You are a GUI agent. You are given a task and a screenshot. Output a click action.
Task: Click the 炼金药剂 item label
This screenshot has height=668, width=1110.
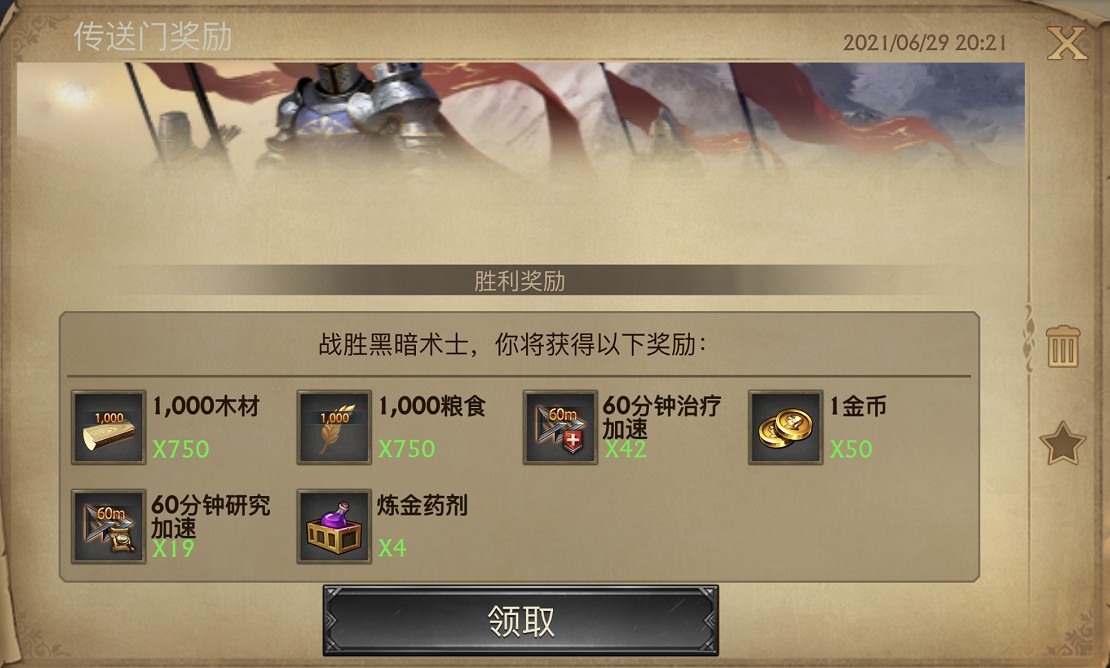point(422,505)
